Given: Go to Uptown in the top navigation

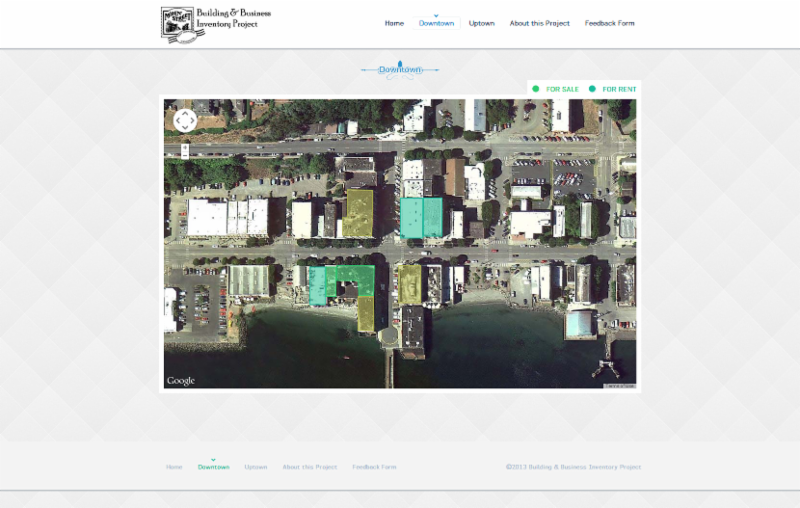Looking at the screenshot, I should 481,23.
